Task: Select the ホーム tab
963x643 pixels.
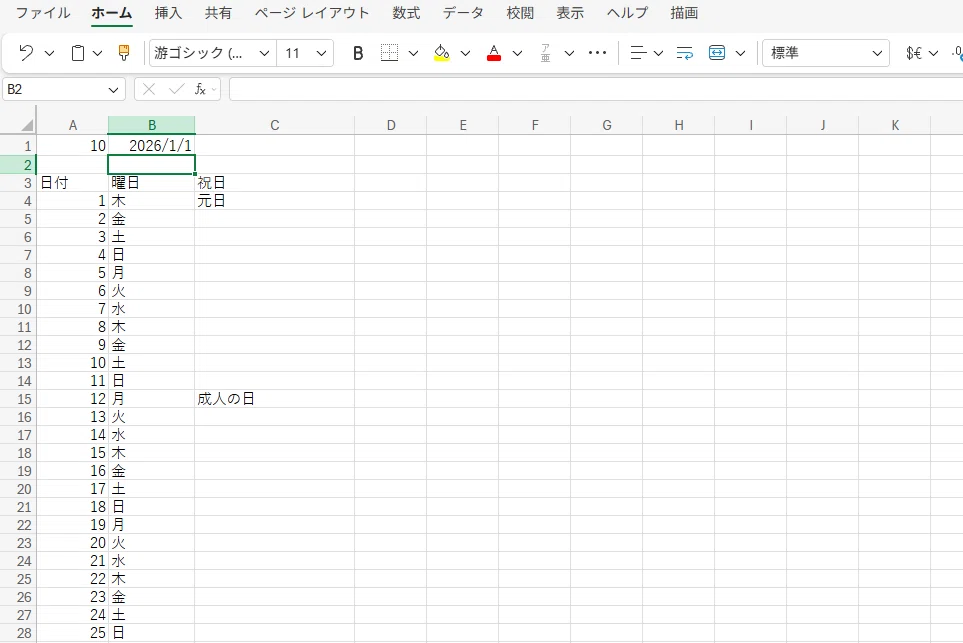Action: [112, 13]
